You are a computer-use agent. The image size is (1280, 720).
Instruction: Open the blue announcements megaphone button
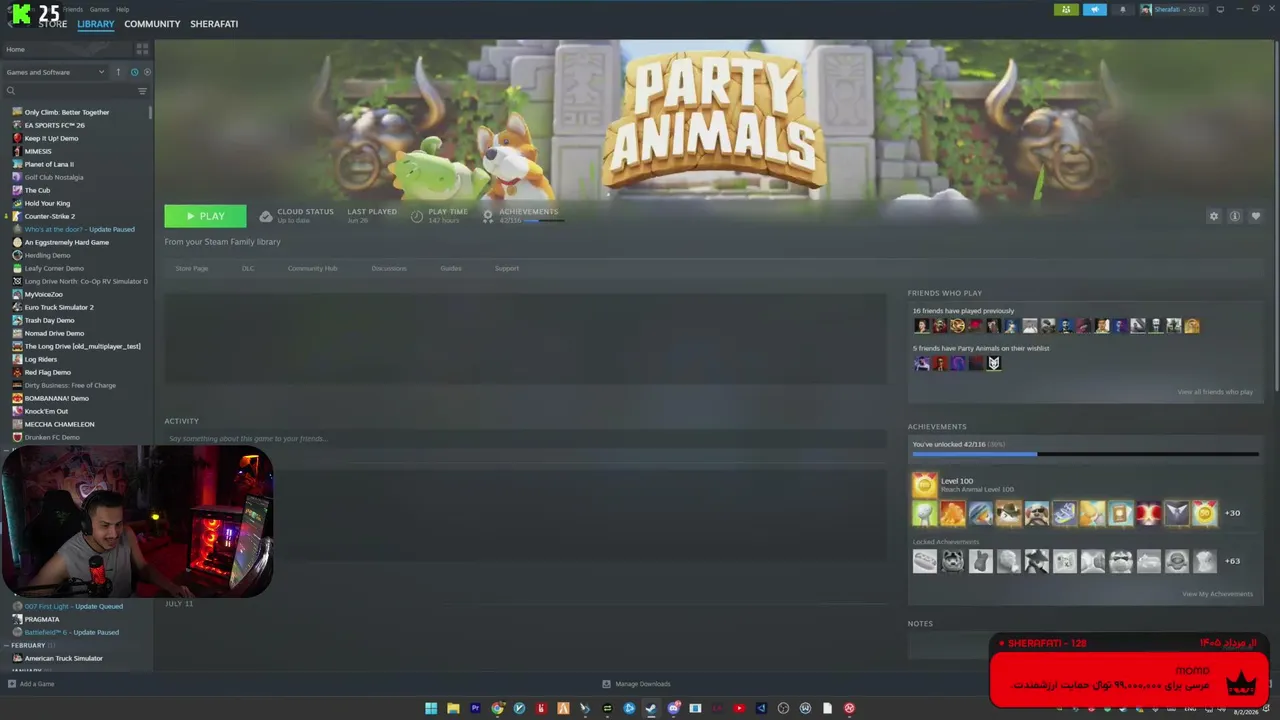coord(1095,9)
